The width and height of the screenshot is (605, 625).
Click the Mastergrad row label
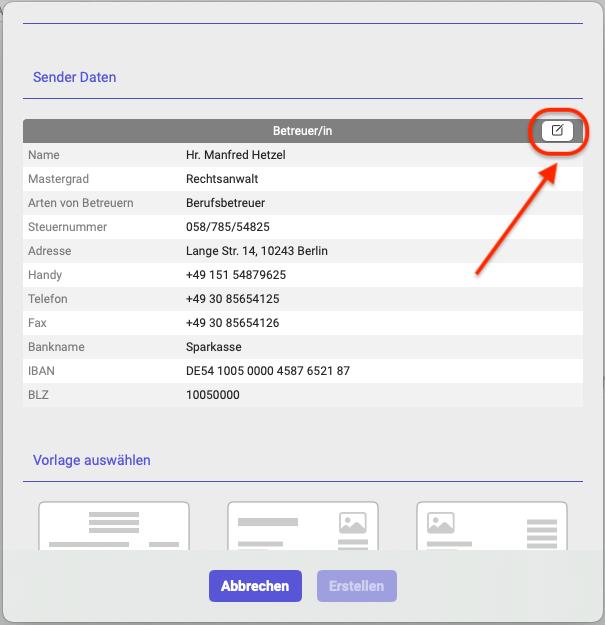click(59, 179)
